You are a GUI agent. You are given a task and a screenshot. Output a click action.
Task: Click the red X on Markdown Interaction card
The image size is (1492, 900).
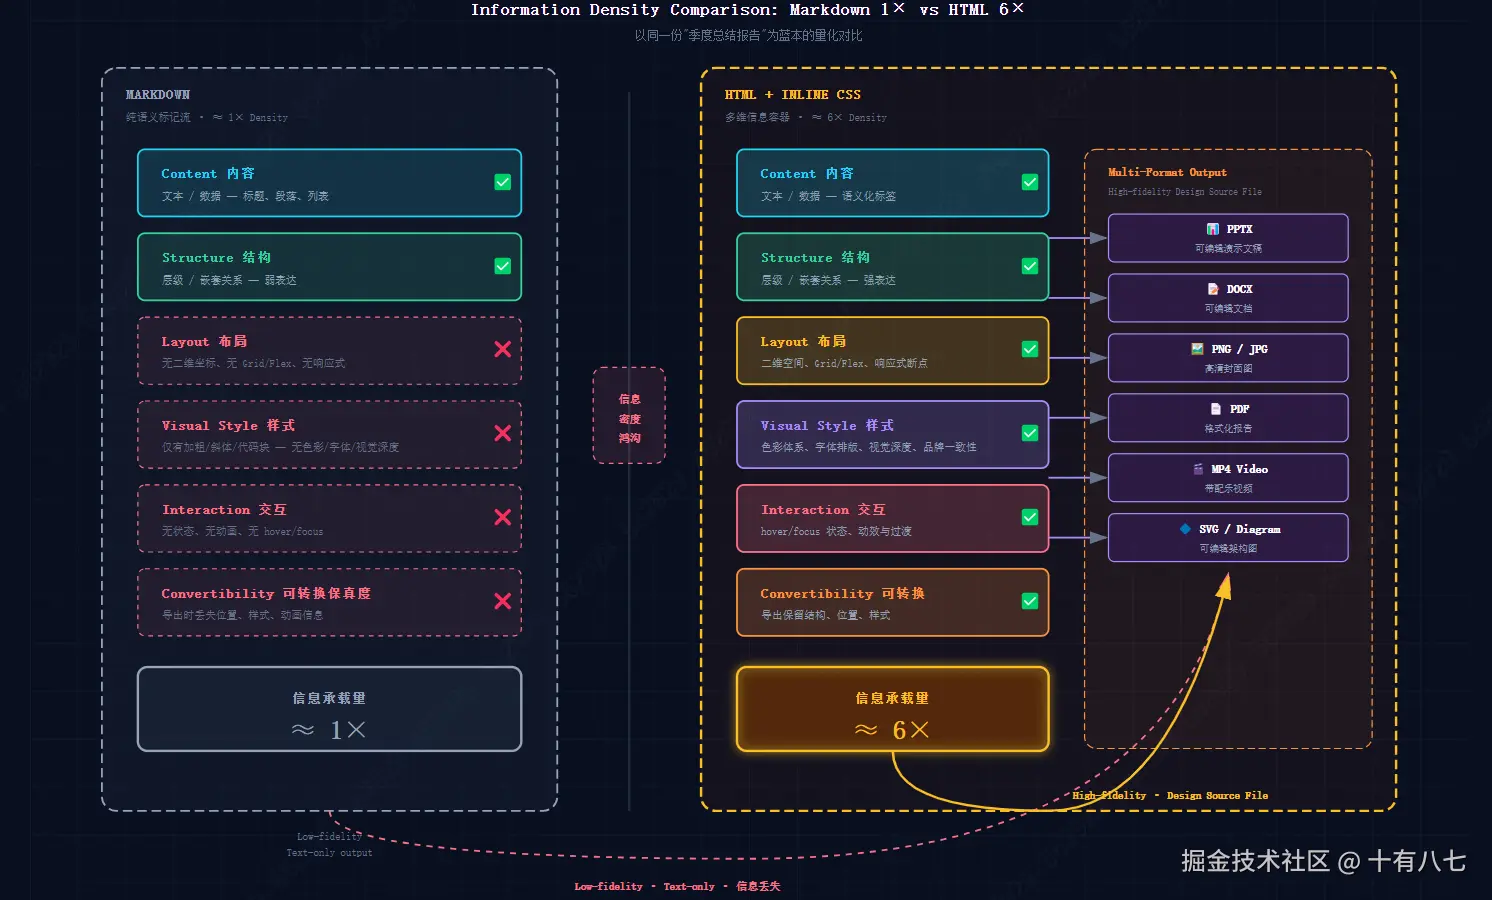[x=502, y=517]
